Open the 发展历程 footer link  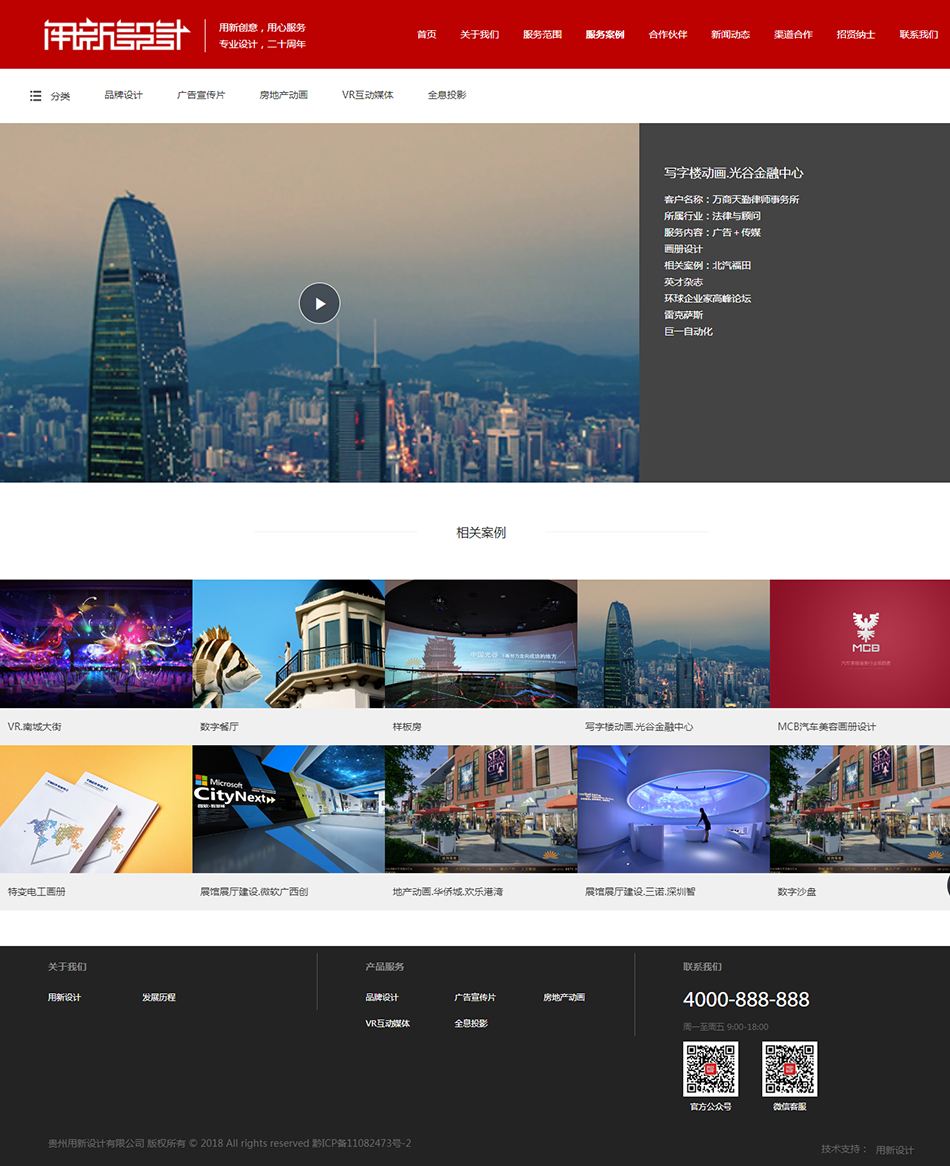click(159, 997)
